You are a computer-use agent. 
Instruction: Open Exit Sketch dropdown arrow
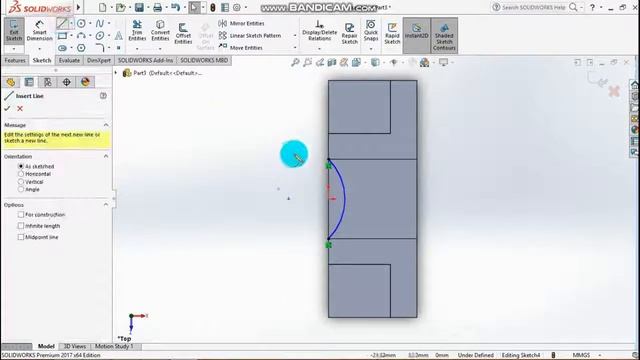pos(14,49)
